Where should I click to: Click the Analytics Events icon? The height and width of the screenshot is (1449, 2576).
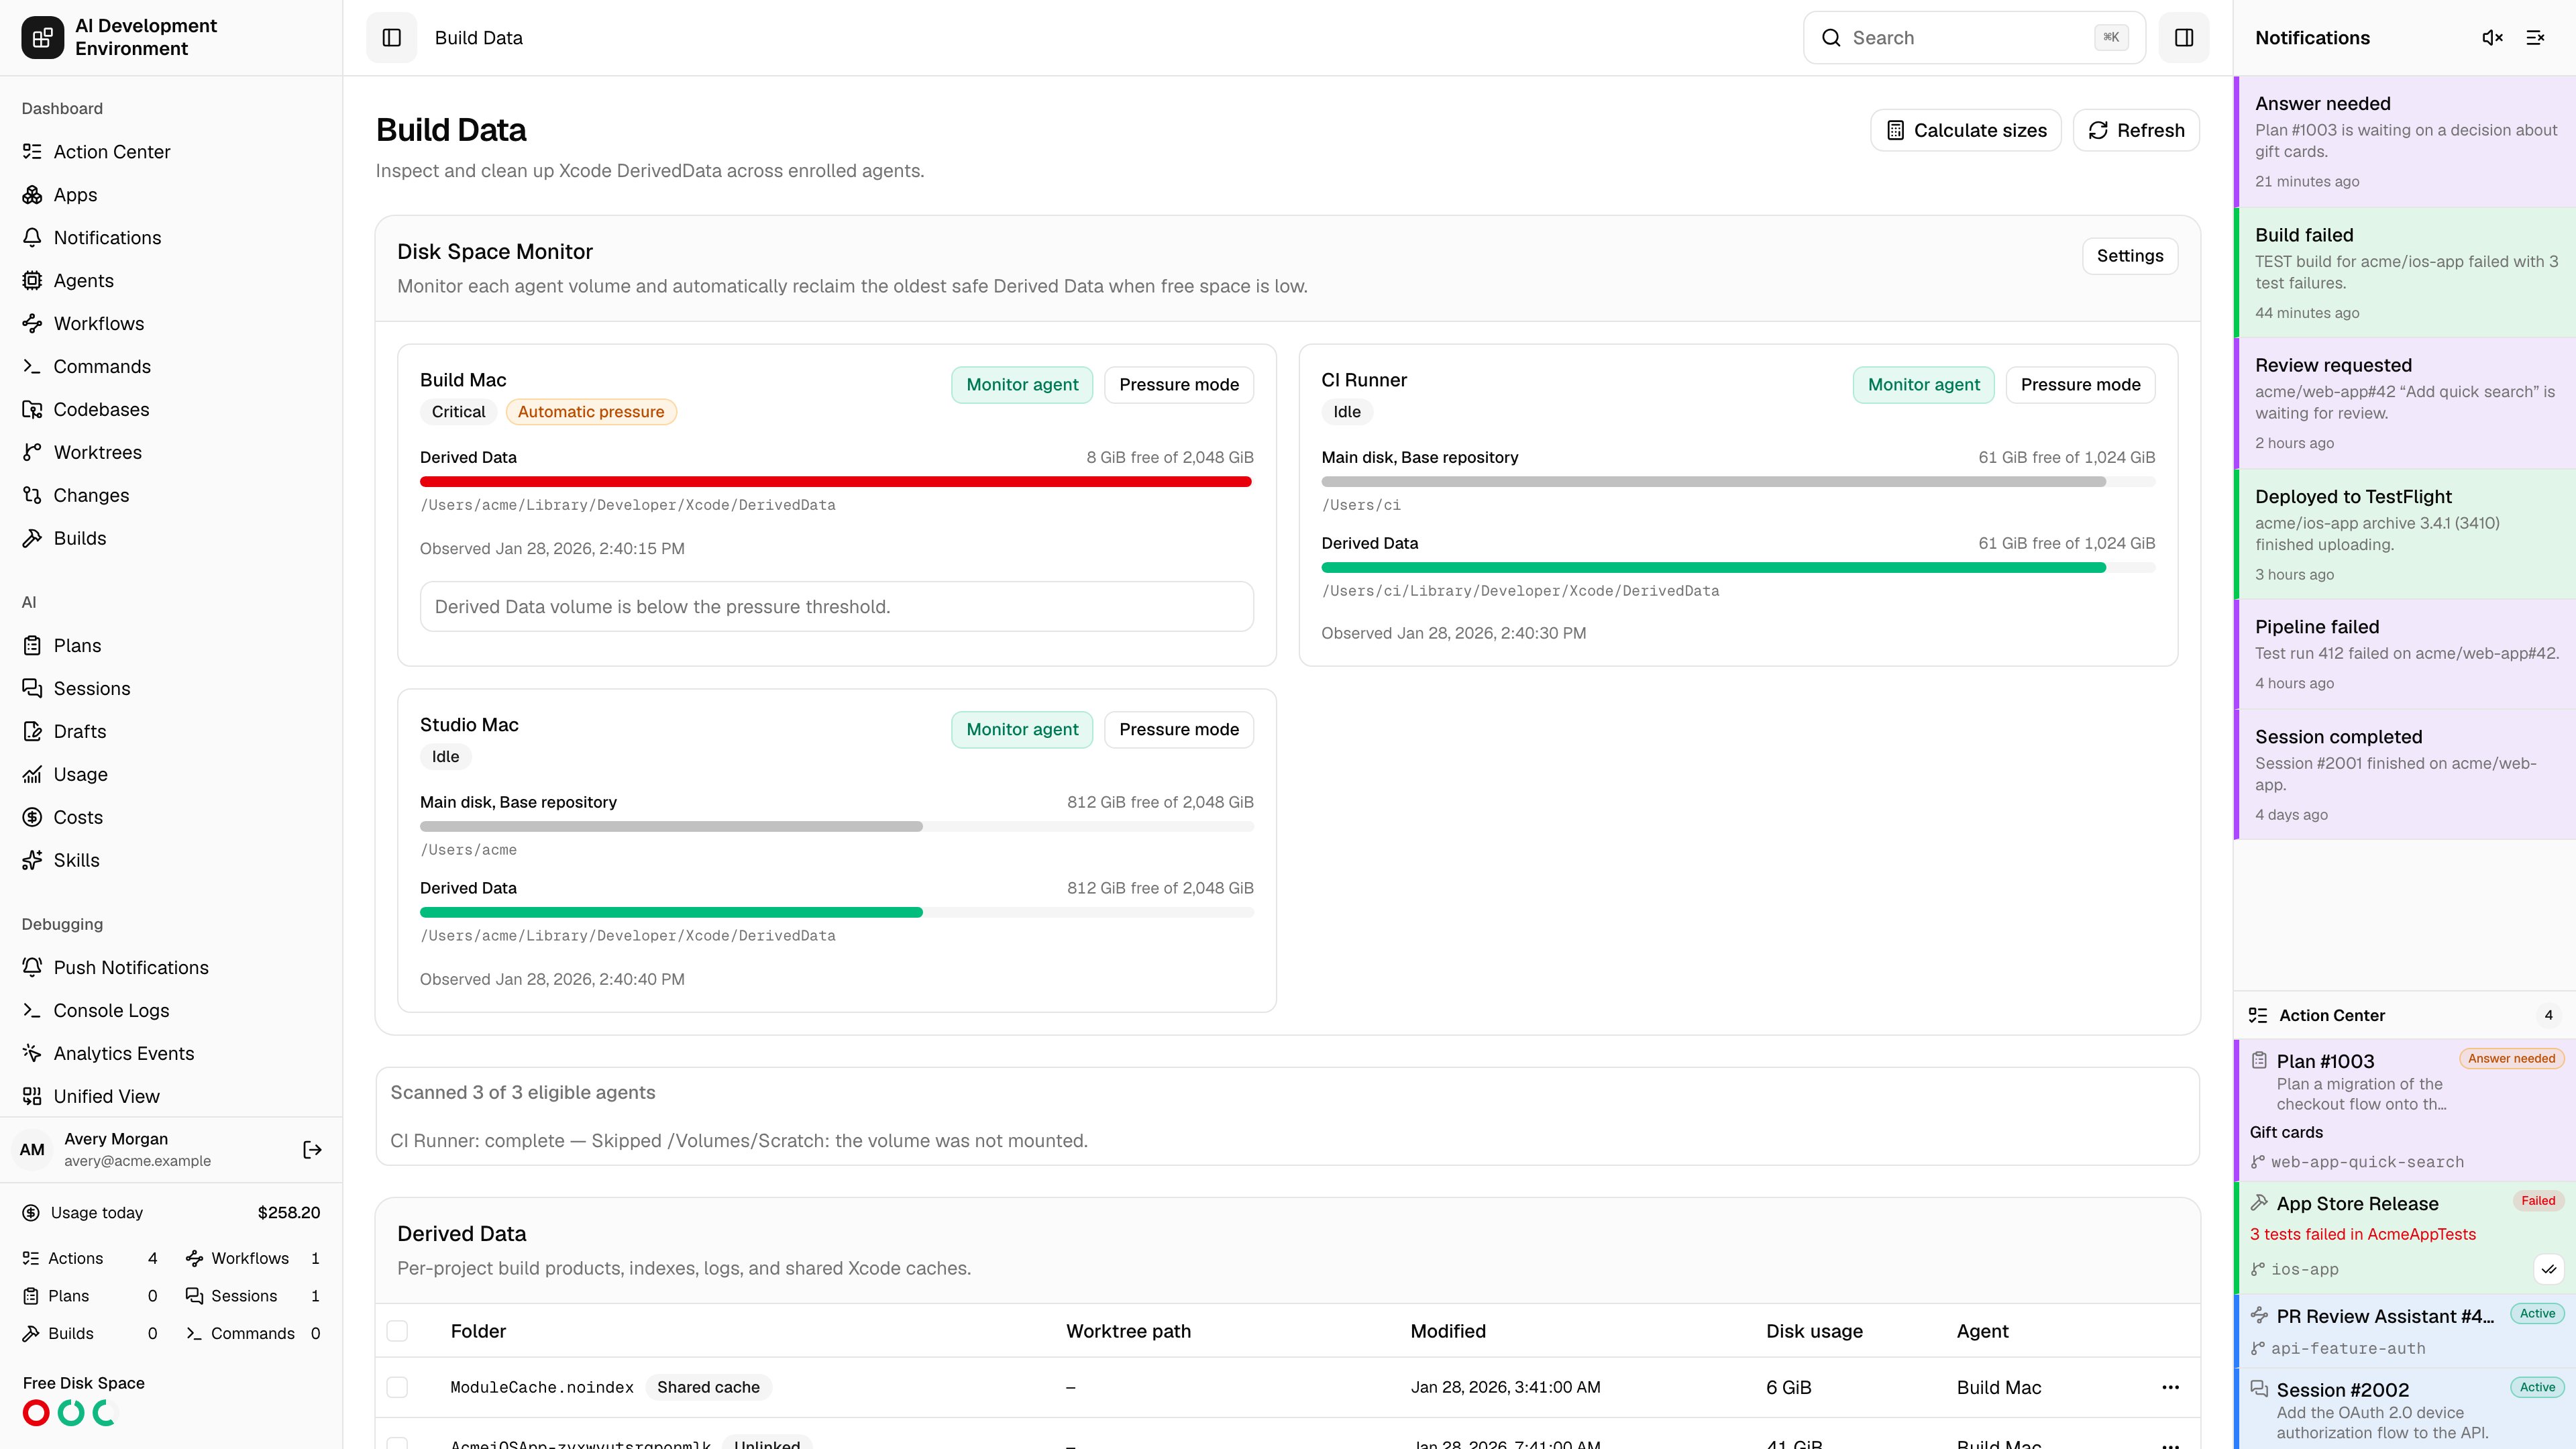coord(32,1054)
